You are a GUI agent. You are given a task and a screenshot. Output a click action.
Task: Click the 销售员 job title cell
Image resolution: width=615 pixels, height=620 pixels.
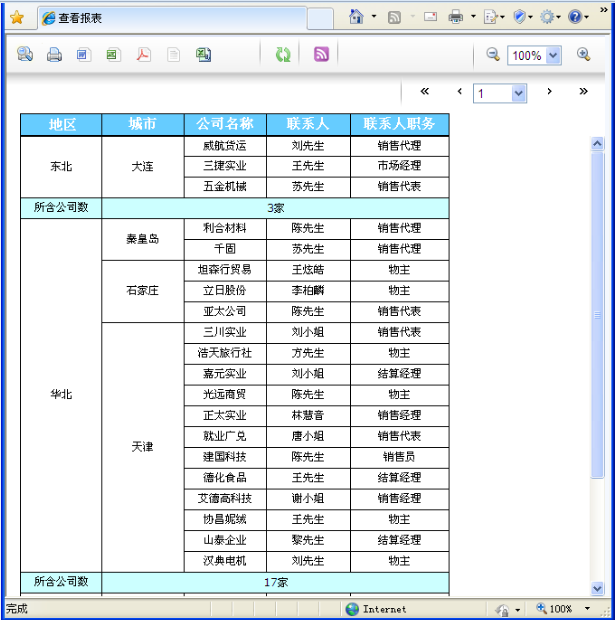click(399, 457)
